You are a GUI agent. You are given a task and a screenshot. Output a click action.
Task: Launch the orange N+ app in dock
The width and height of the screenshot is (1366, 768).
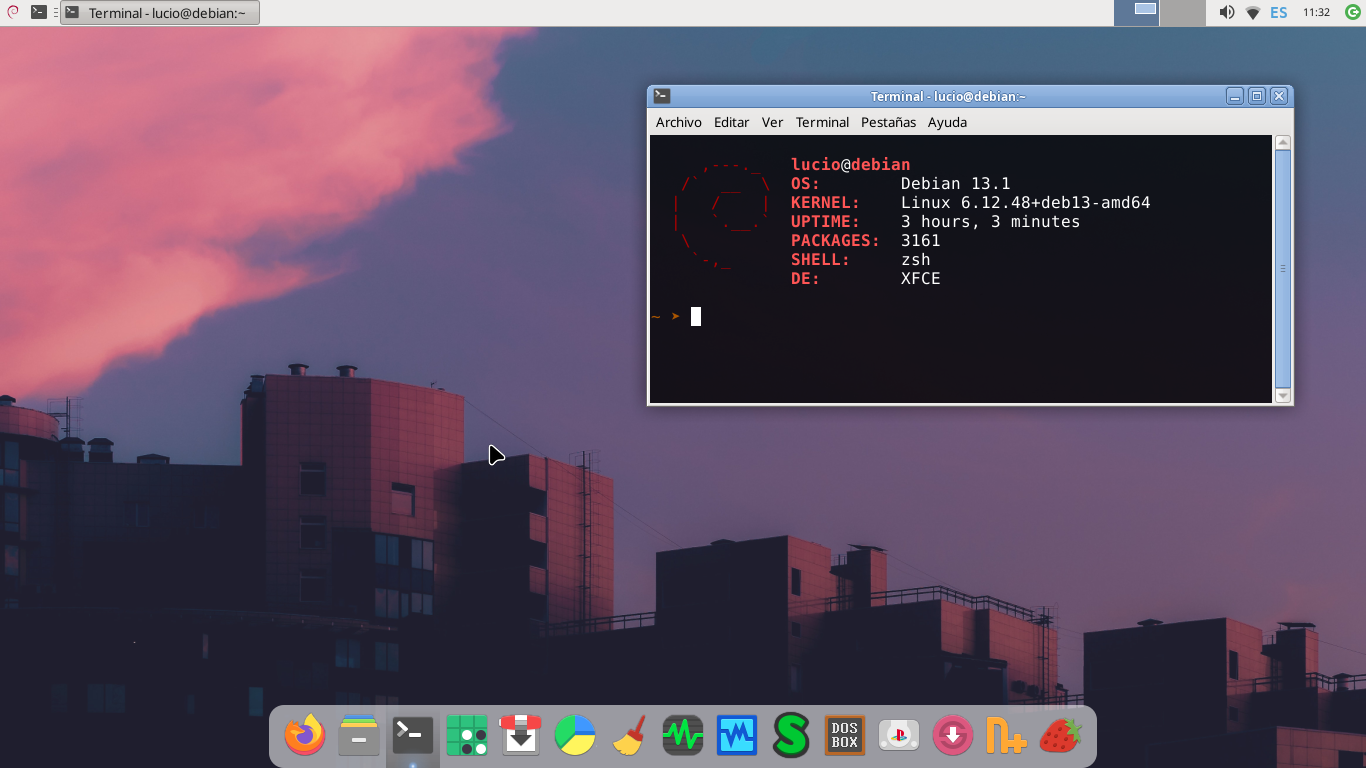pos(1007,736)
